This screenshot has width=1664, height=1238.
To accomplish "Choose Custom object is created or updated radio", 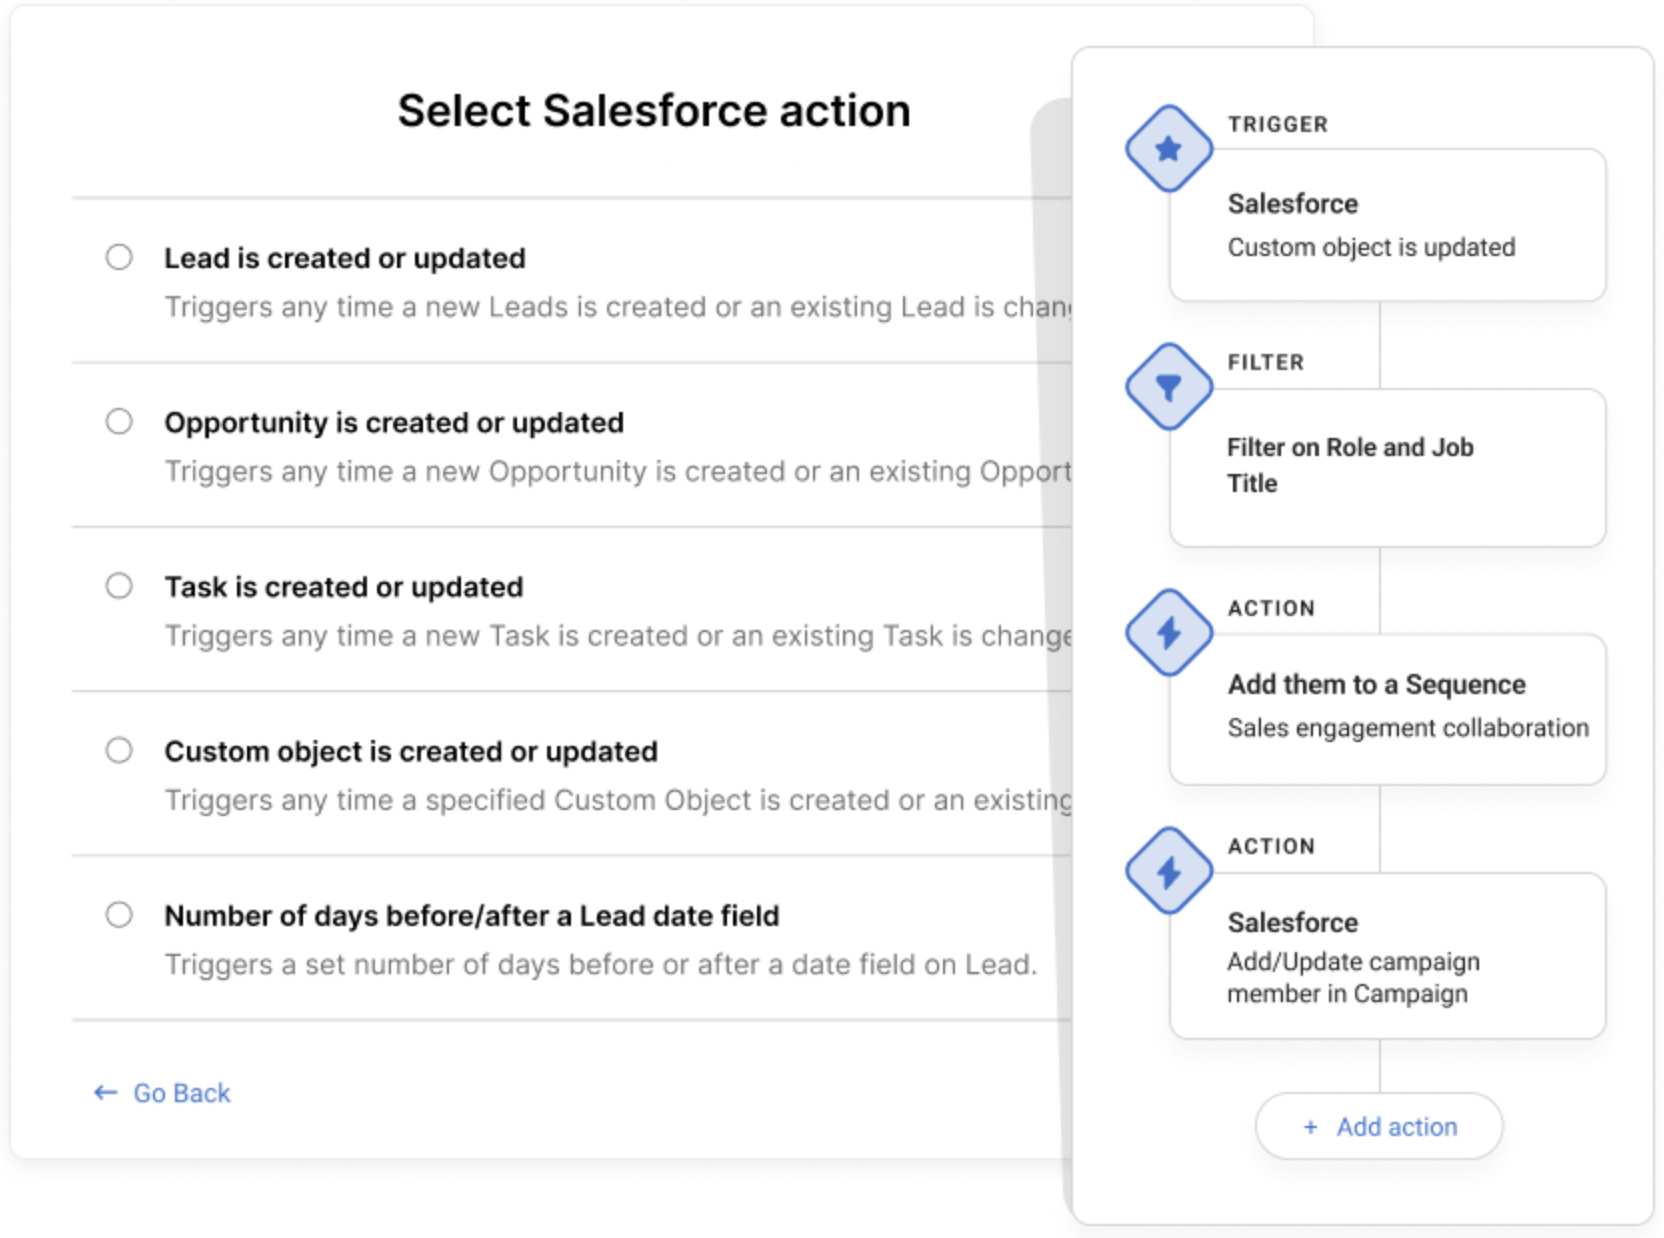I will click(119, 750).
